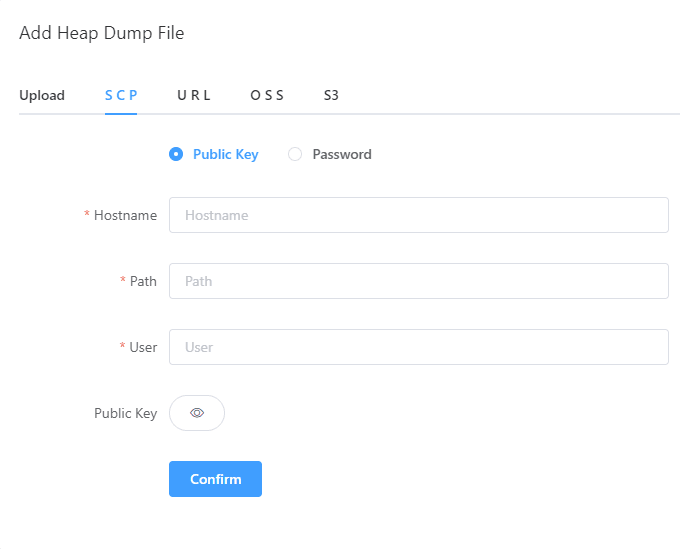Screen dimensions: 680x549
Task: Select the Public Key radio circle
Action: click(176, 154)
